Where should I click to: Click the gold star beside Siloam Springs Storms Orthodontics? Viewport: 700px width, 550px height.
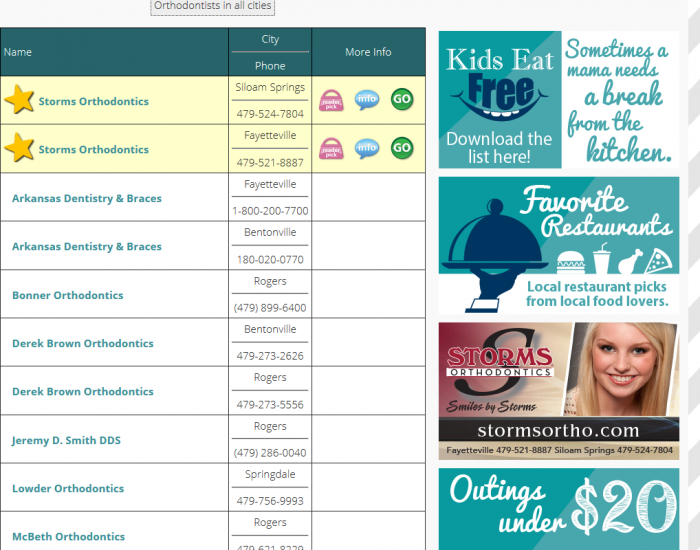(x=19, y=99)
